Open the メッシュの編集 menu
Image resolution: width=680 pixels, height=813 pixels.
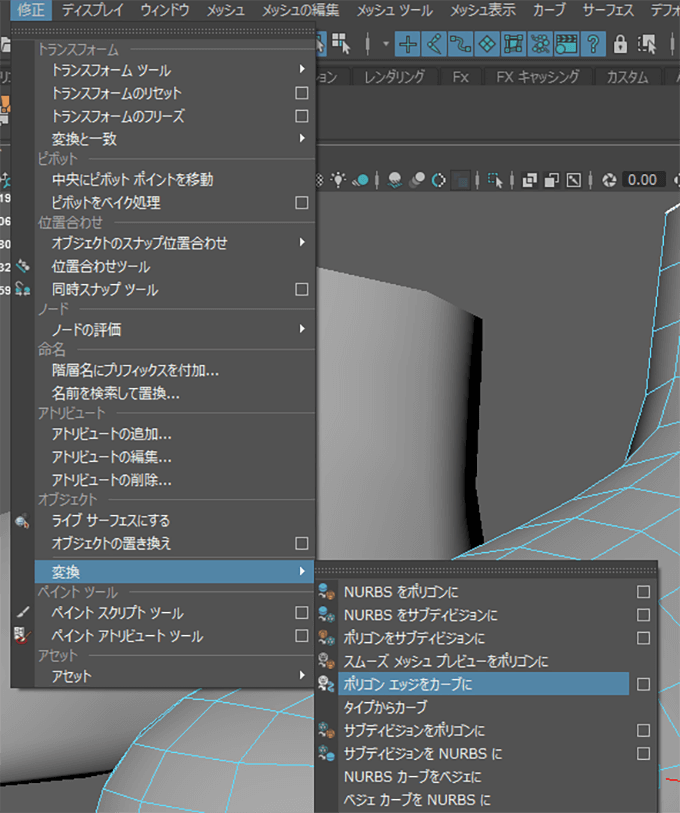point(300,10)
